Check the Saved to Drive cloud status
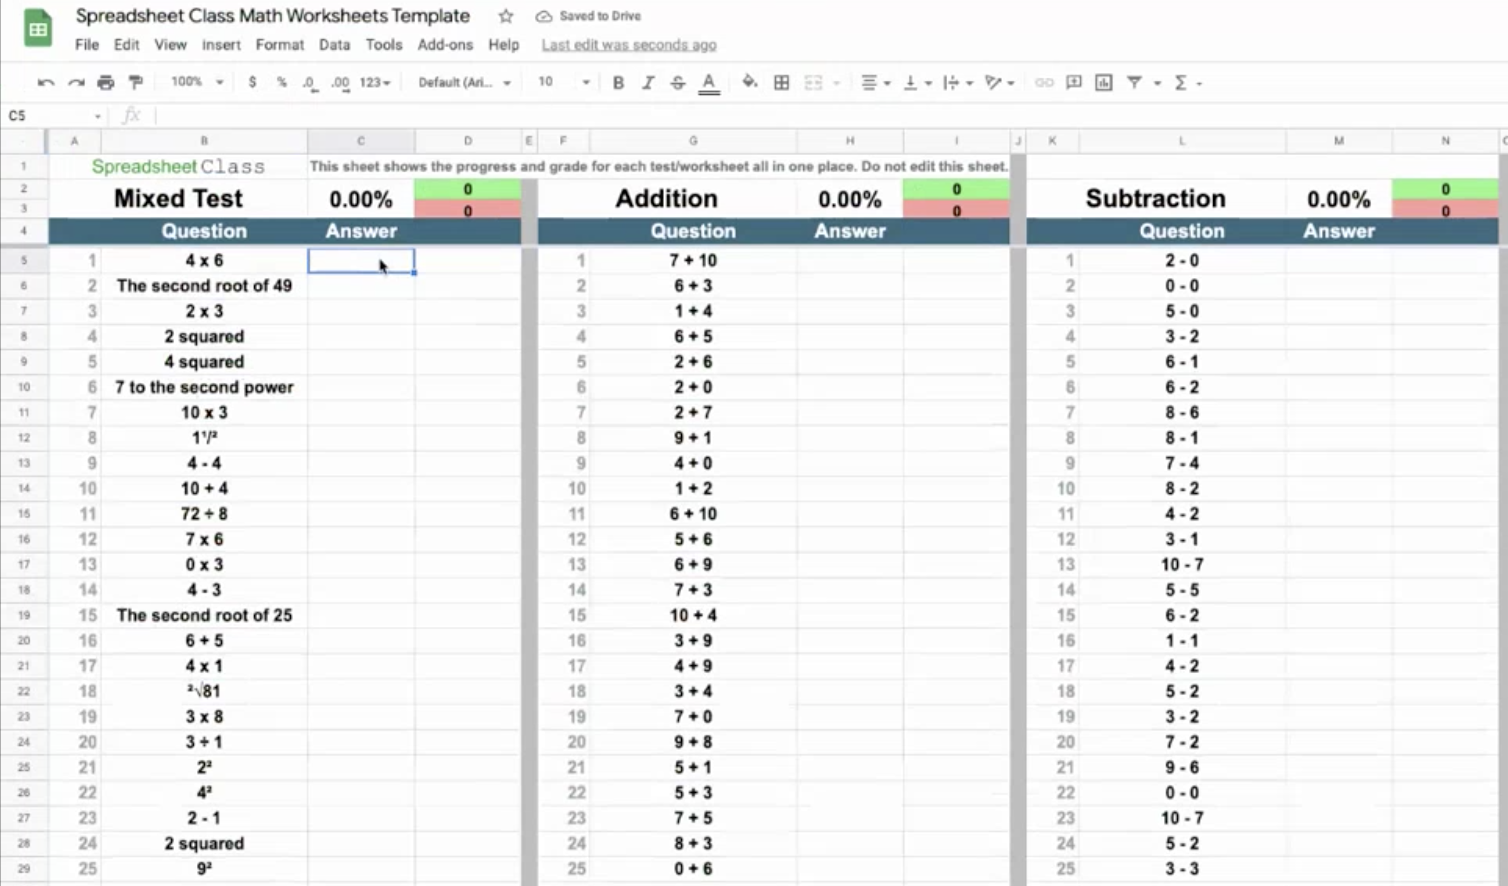Image resolution: width=1508 pixels, height=886 pixels. [589, 16]
